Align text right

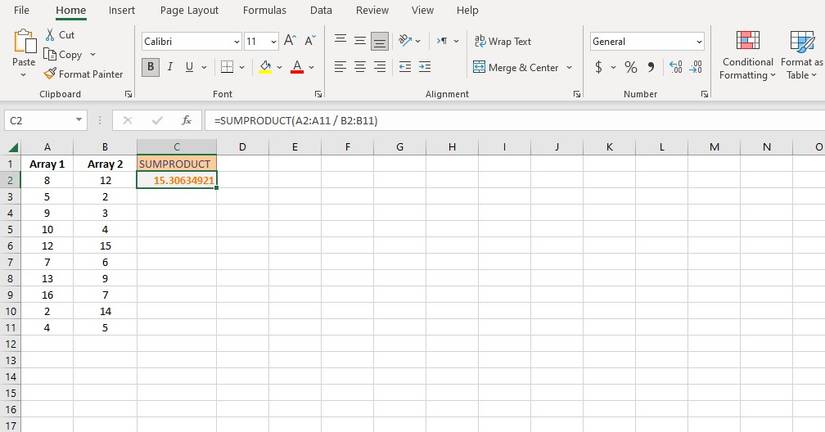(379, 67)
